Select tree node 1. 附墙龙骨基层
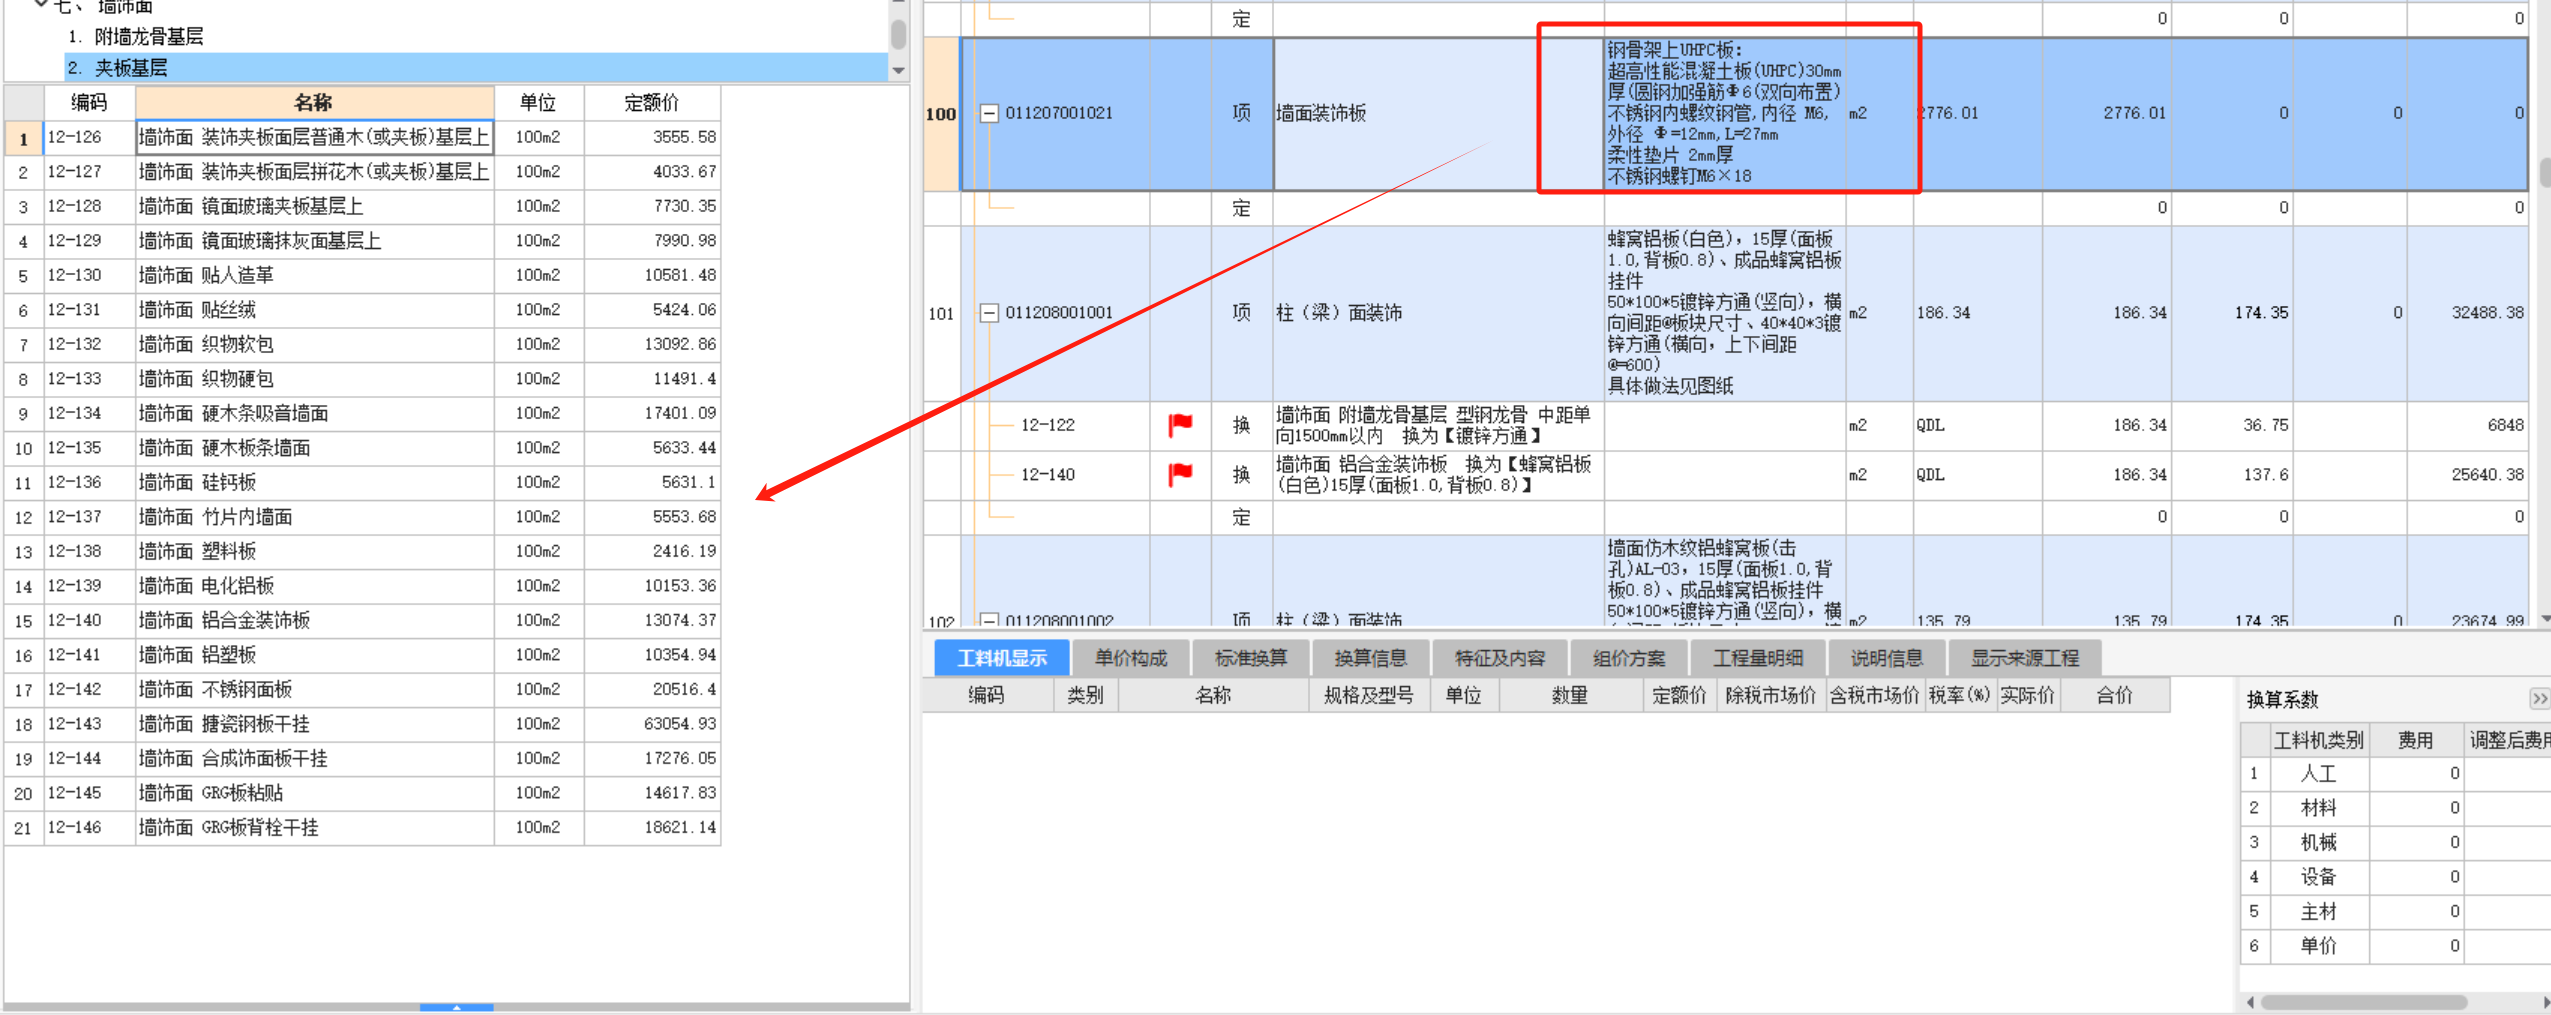2551x1015 pixels. point(136,37)
